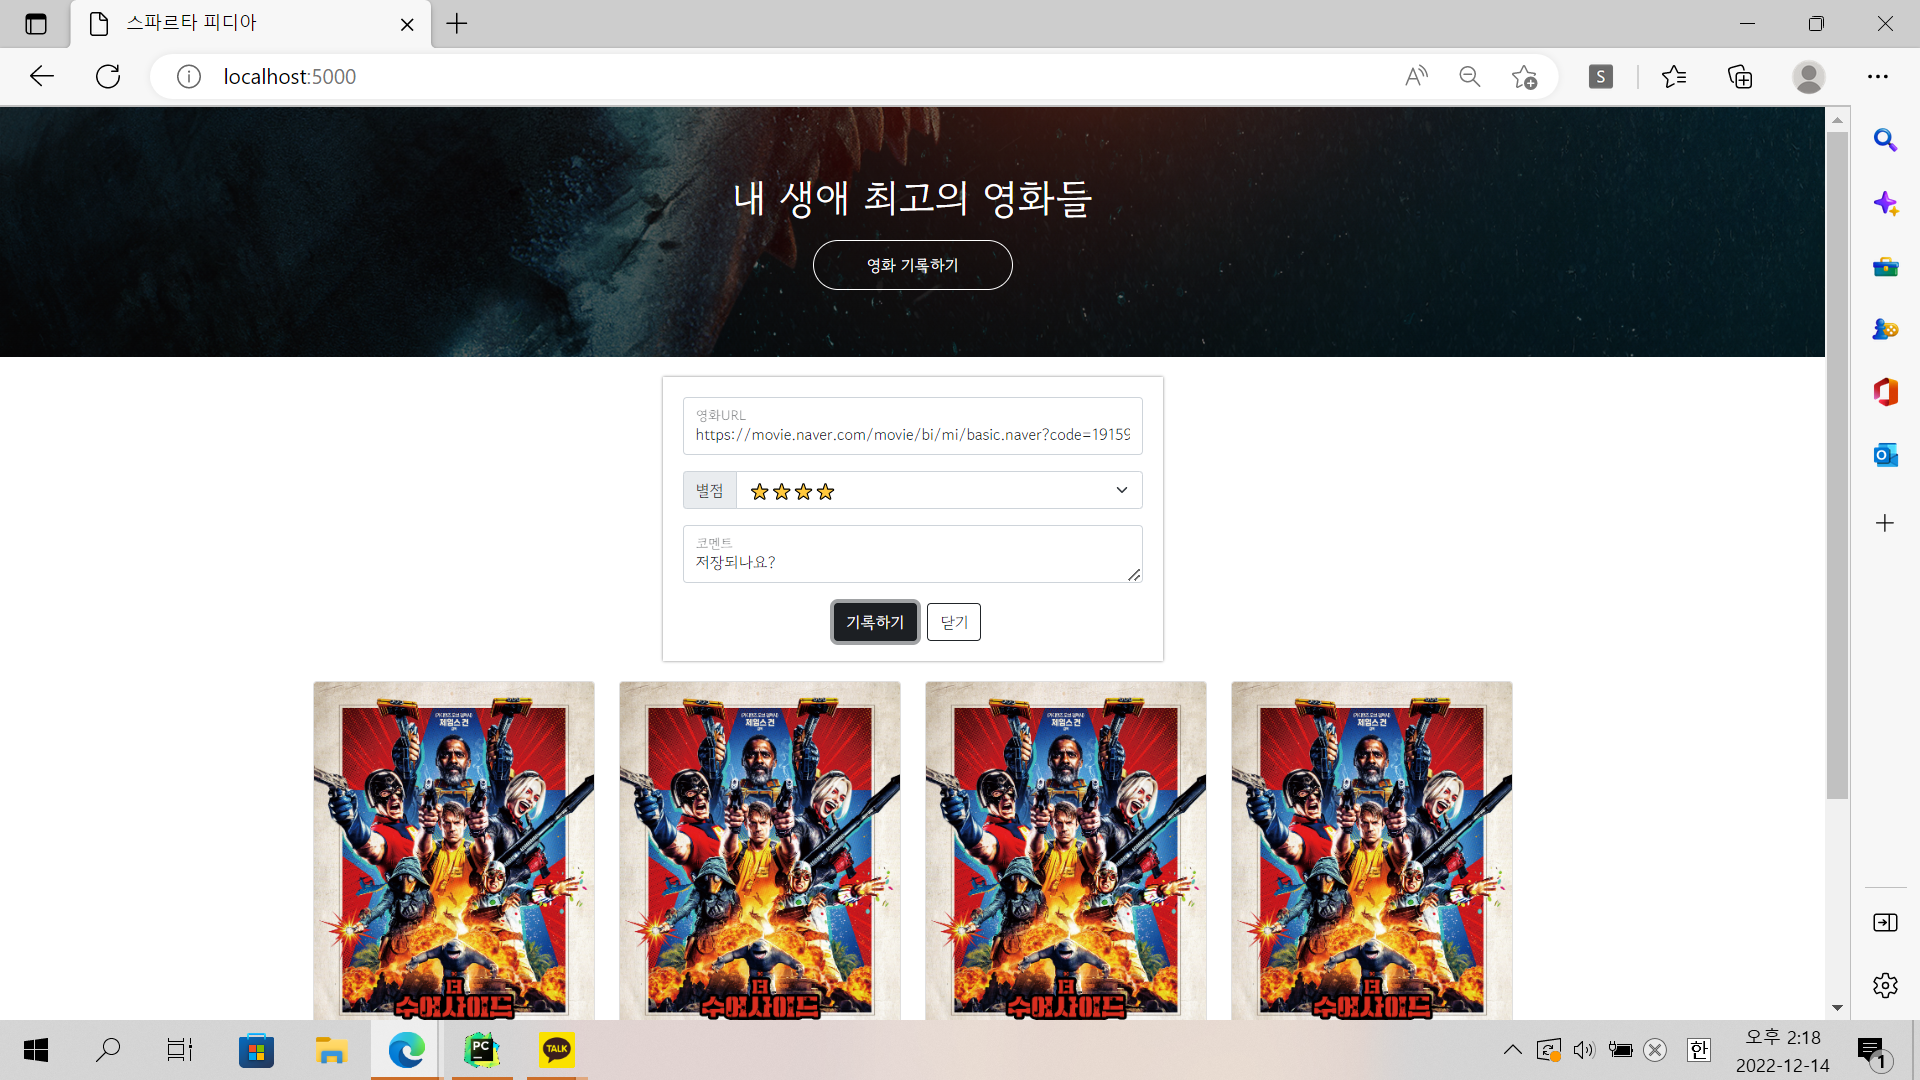
Task: Reload the localhost page
Action: (108, 76)
